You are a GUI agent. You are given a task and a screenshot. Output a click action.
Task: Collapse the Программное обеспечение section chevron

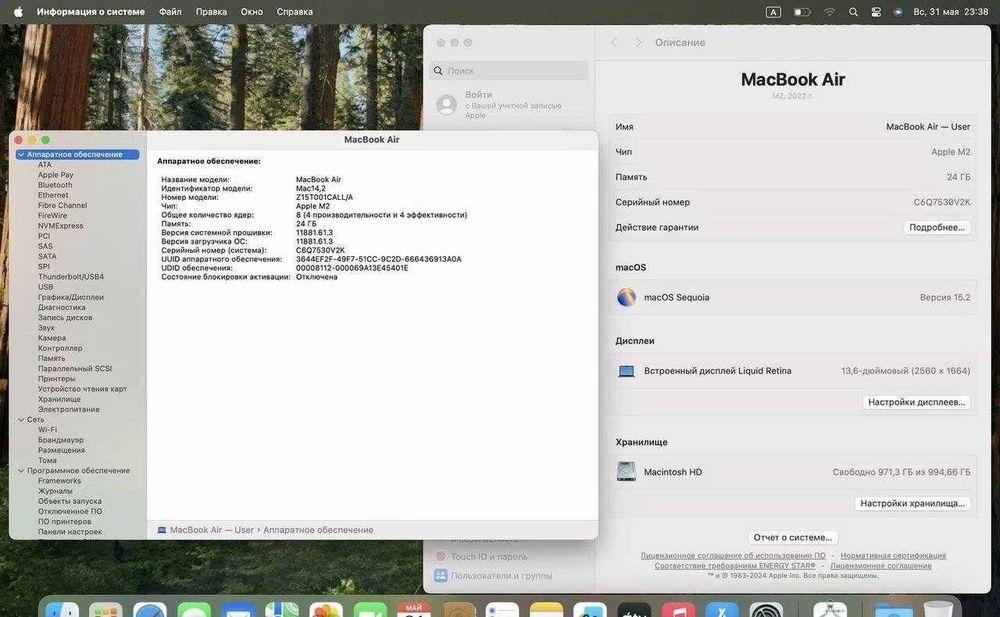tap(21, 471)
